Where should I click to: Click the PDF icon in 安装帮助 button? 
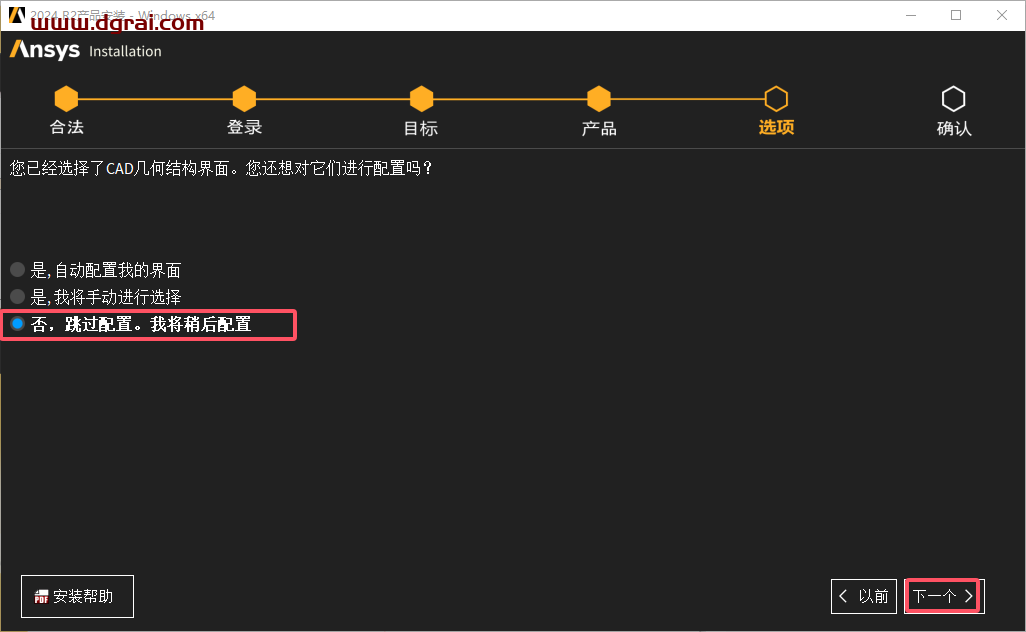click(x=41, y=597)
